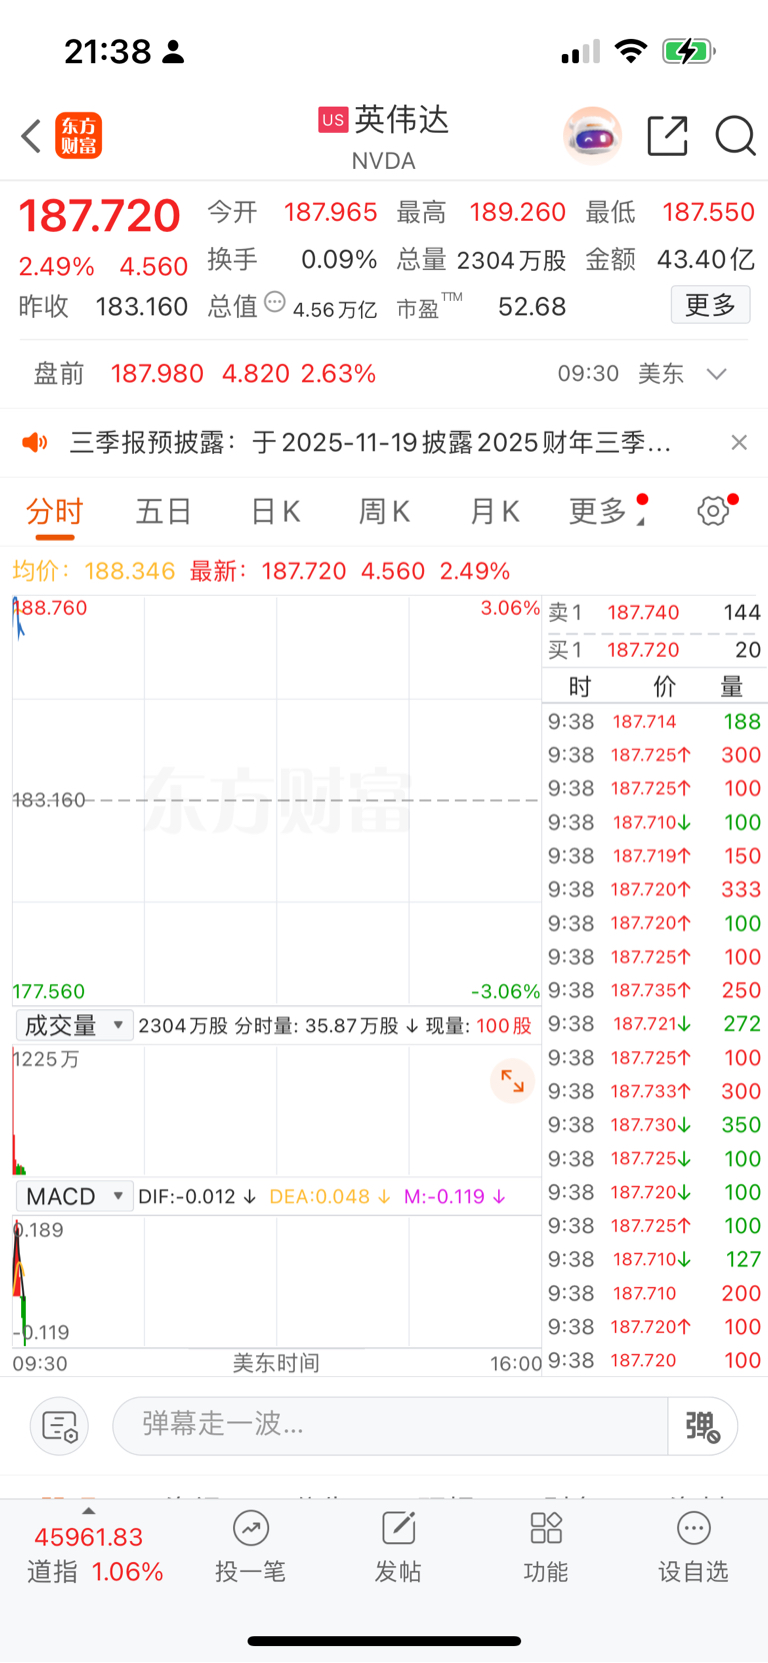Image resolution: width=768 pixels, height=1663 pixels.
Task: Tap the orange speaker announcement icon
Action: (35, 442)
